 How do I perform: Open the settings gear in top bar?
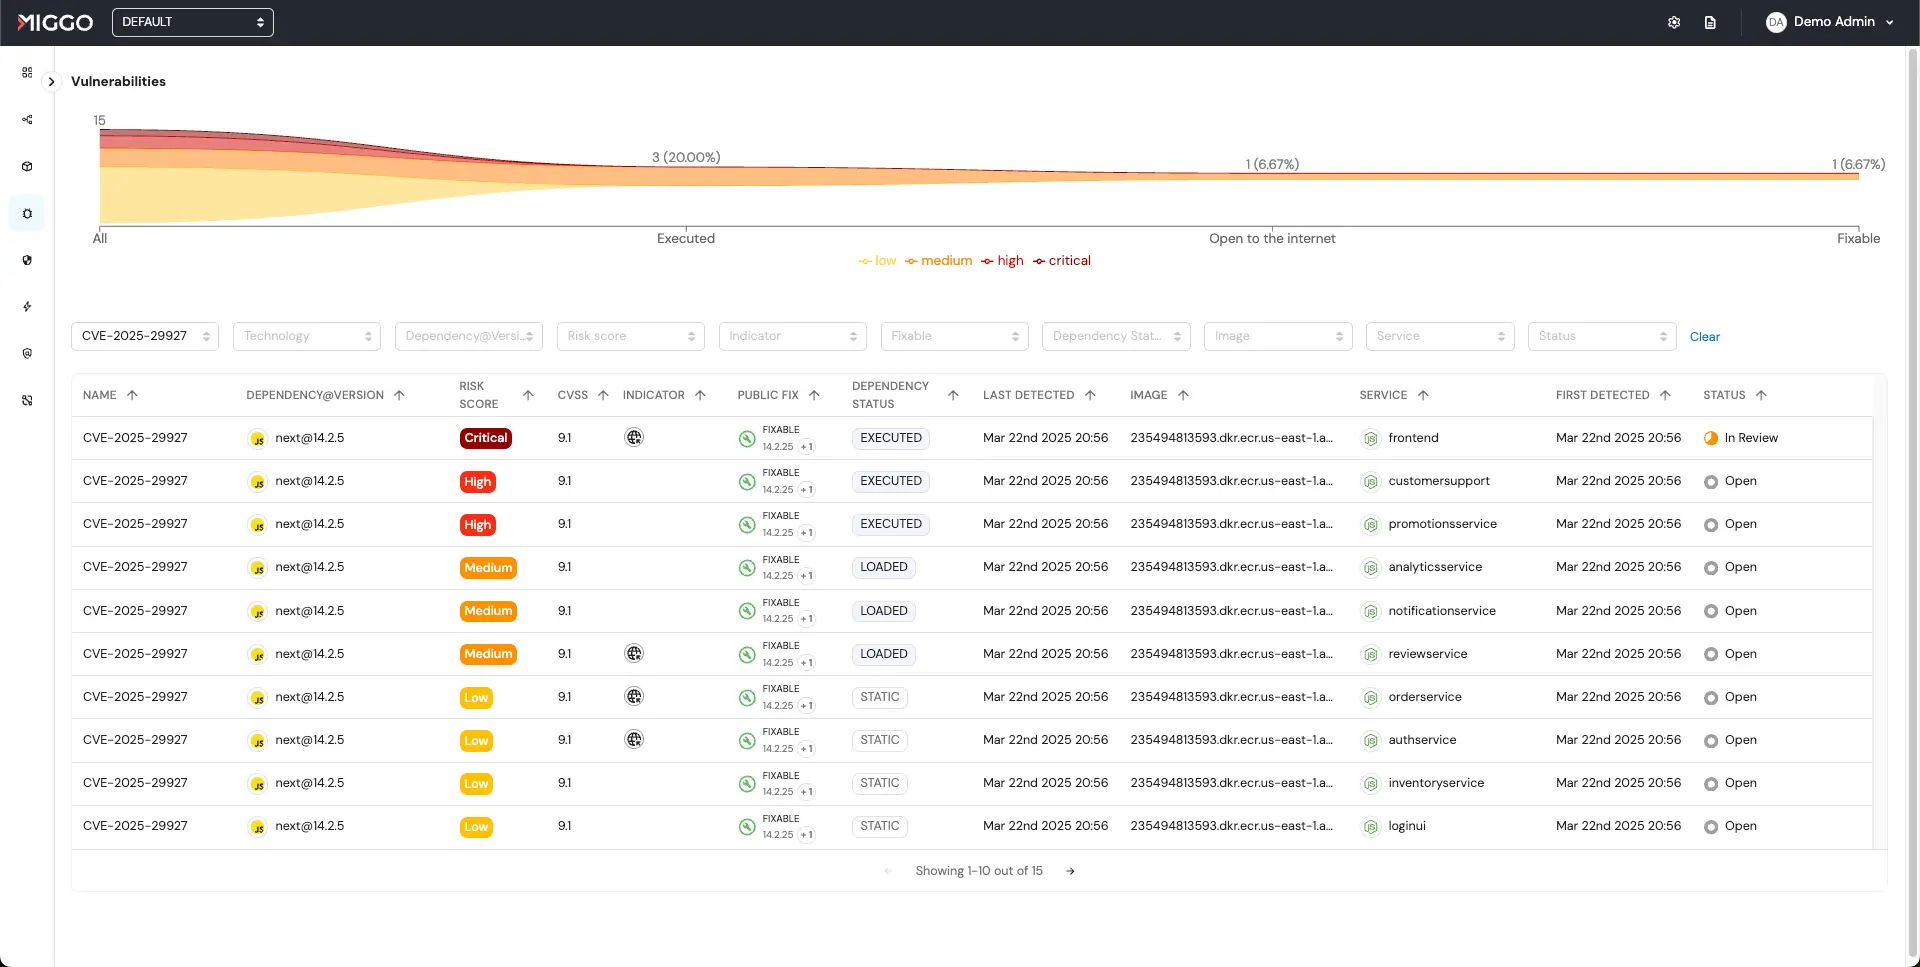[1675, 22]
